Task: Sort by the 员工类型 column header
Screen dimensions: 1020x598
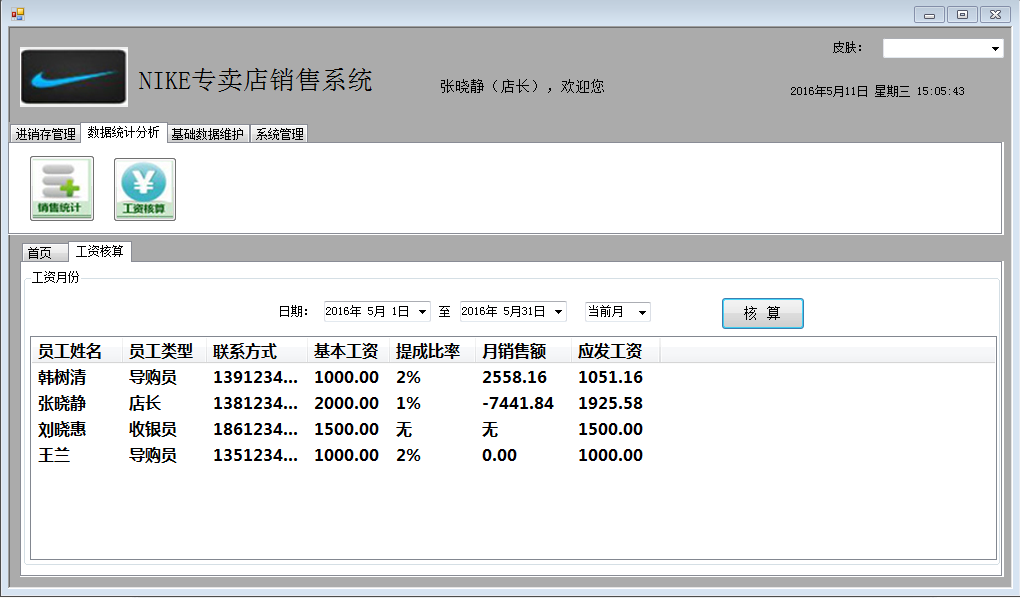Action: (x=165, y=351)
